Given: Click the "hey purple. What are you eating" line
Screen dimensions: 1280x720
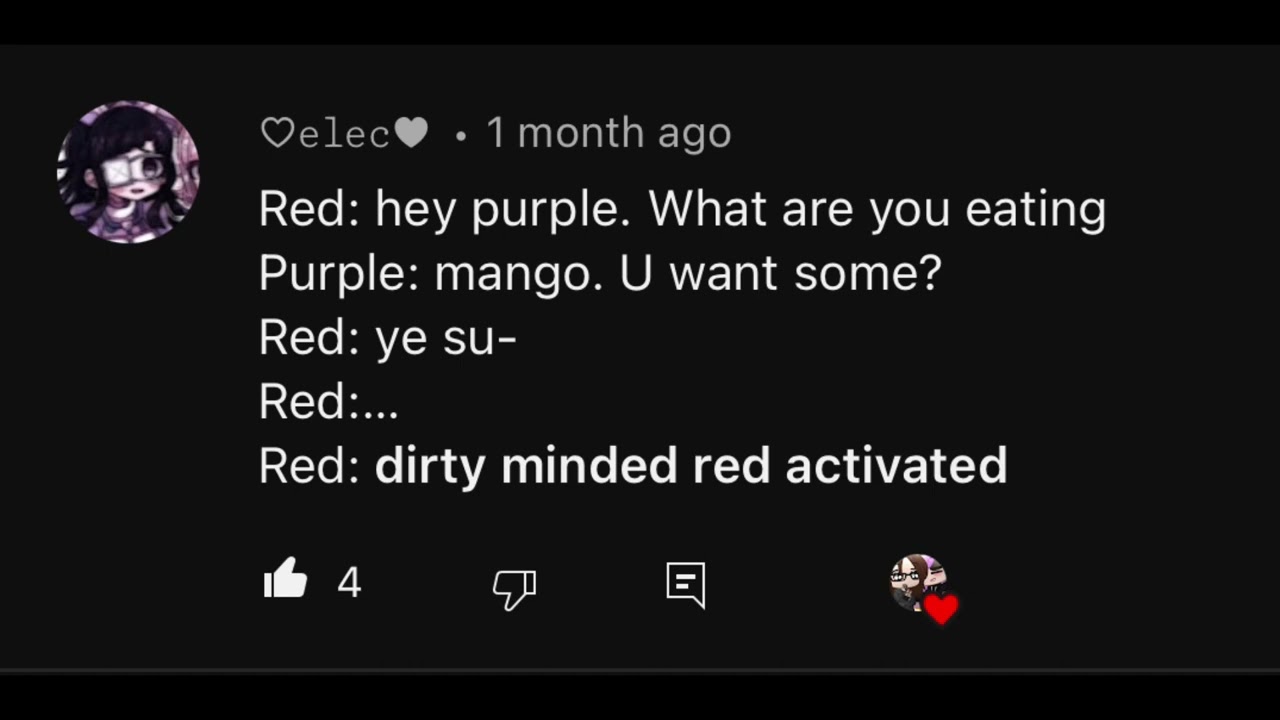Looking at the screenshot, I should point(740,210).
